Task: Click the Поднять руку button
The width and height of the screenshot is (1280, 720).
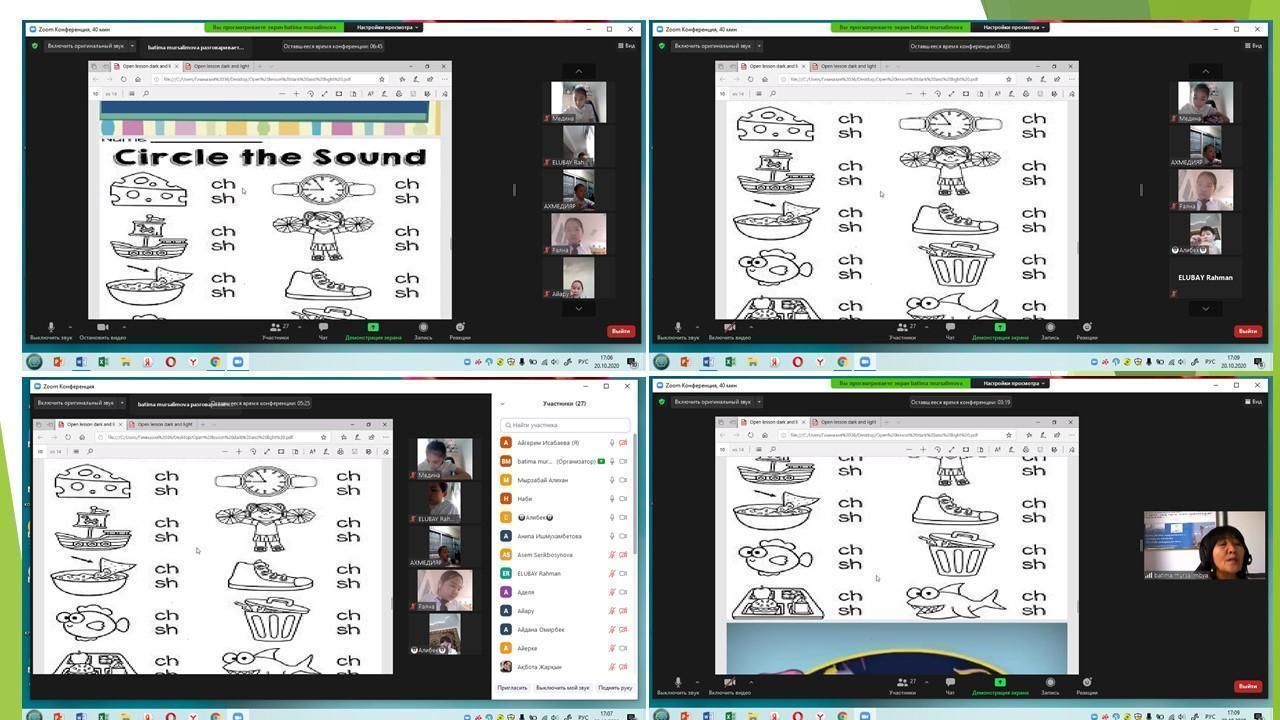Action: pos(615,688)
